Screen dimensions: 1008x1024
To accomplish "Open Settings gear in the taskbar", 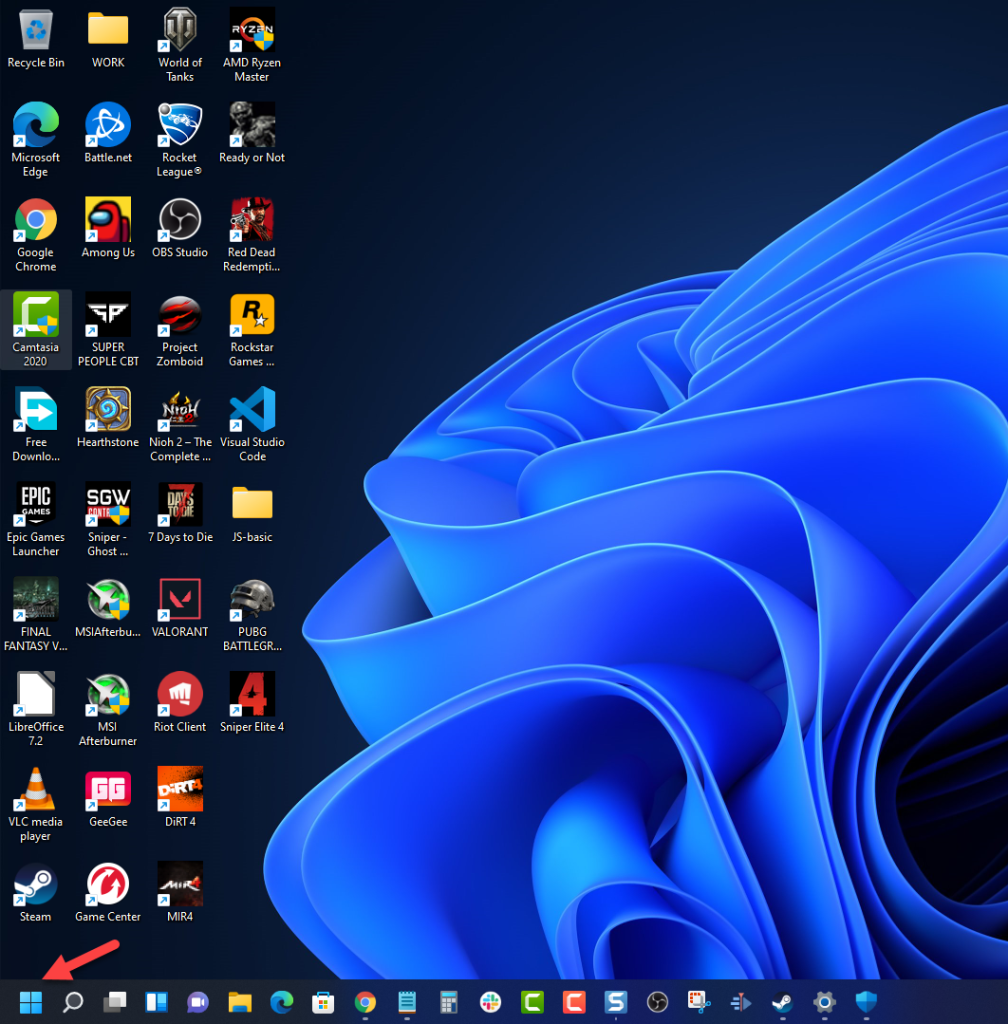I will pos(825,1001).
